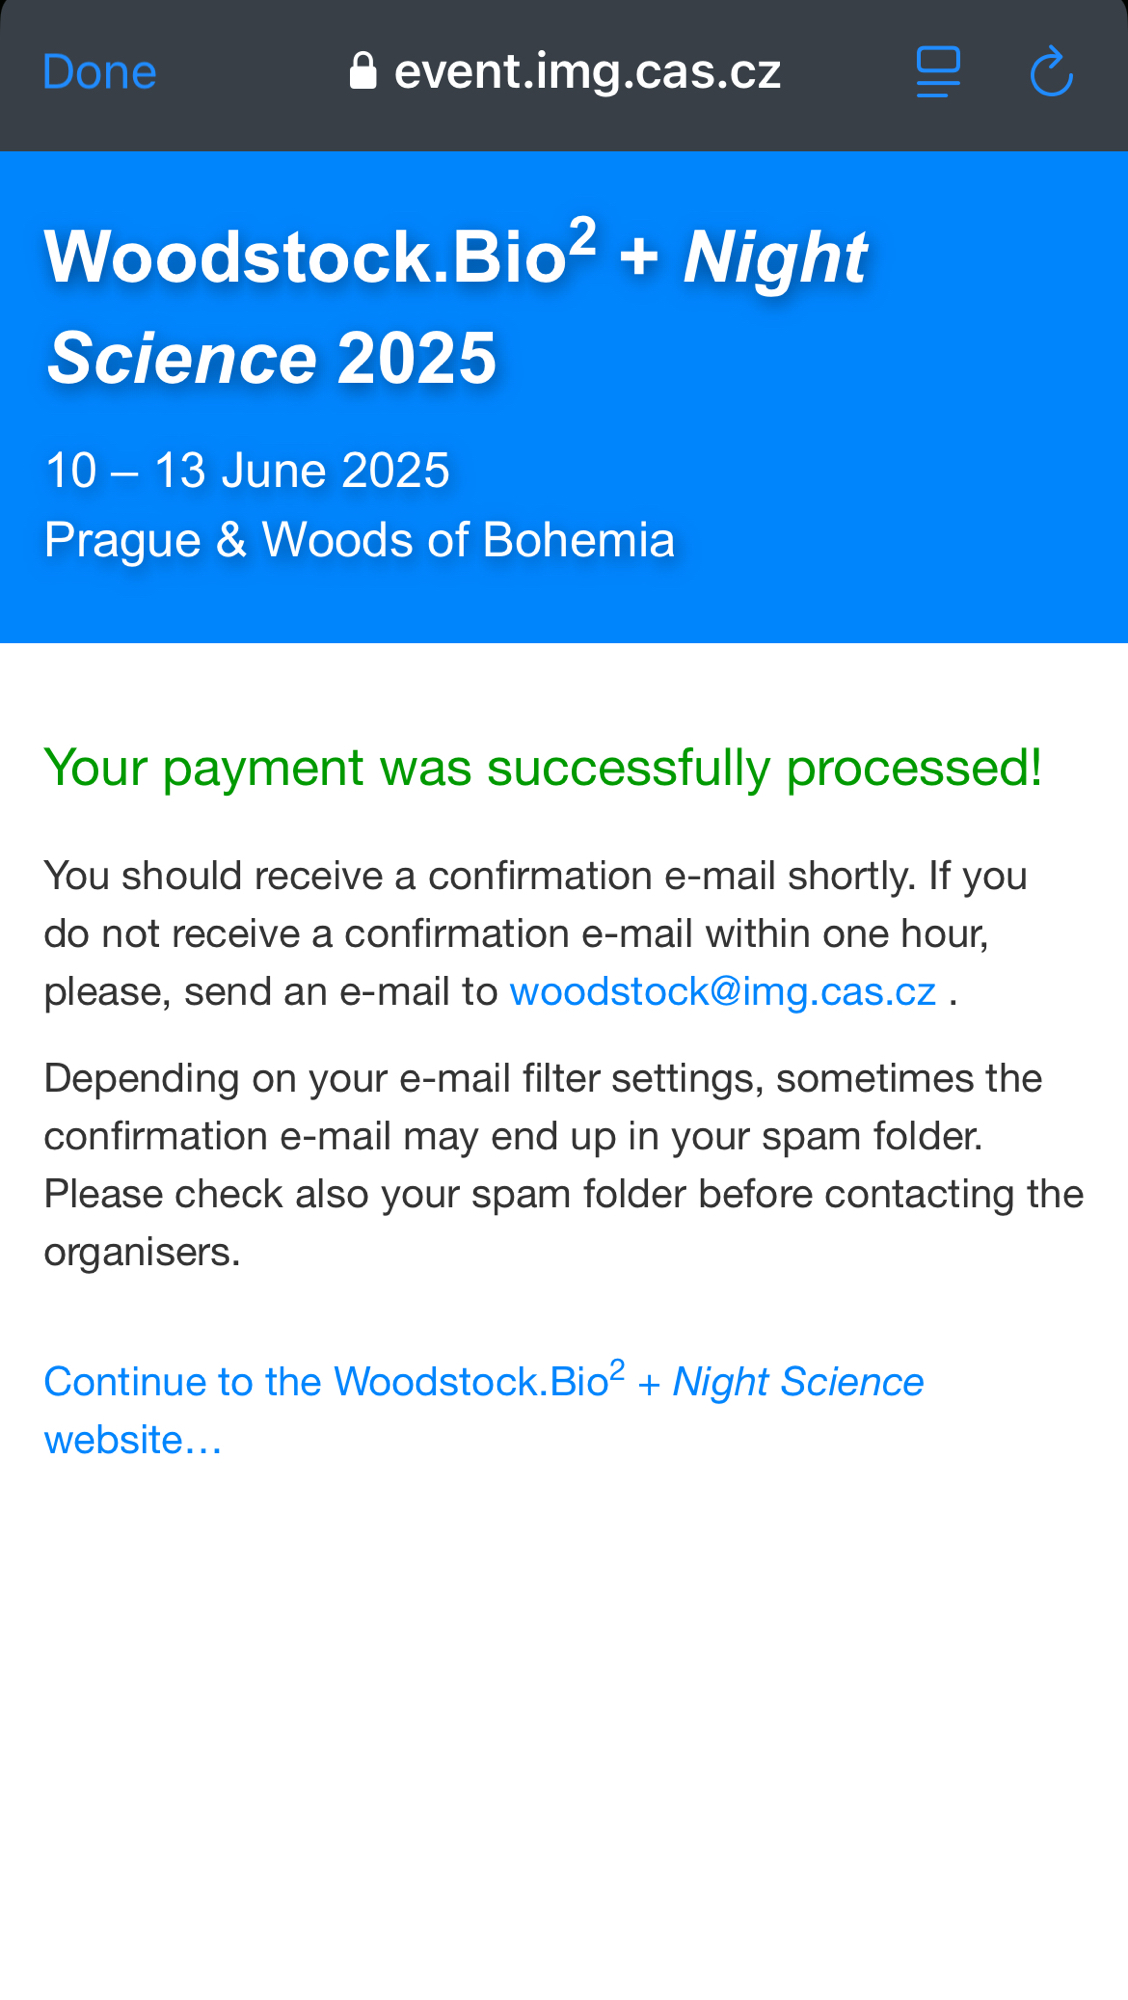The image size is (1128, 2000).
Task: Open the woodstock@img.cas.cz email link
Action: pos(722,991)
